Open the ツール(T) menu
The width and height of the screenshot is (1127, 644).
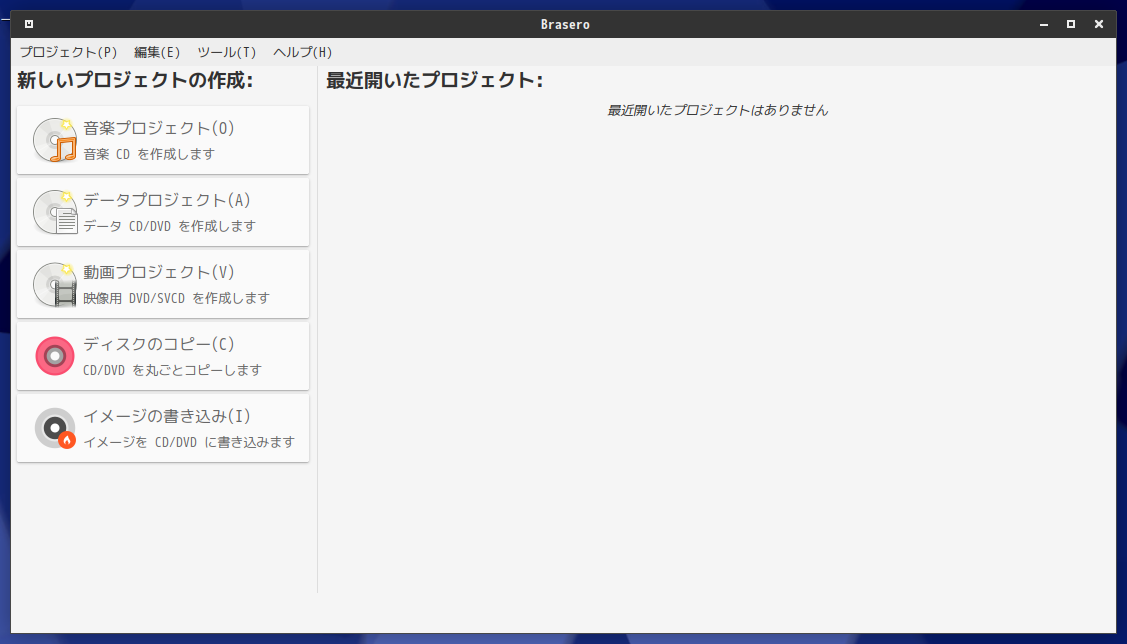(226, 52)
